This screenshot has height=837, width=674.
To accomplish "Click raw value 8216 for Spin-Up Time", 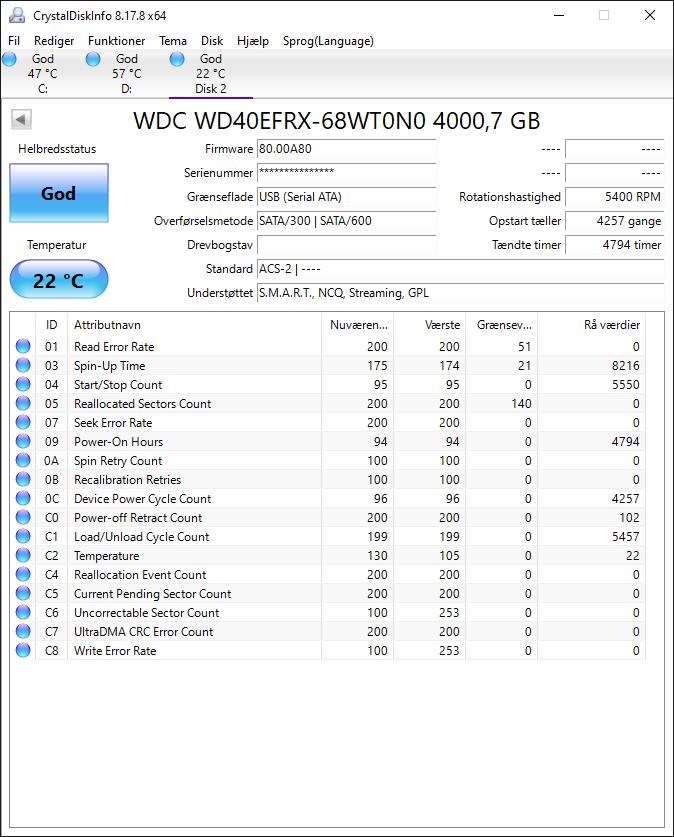I will pos(625,366).
